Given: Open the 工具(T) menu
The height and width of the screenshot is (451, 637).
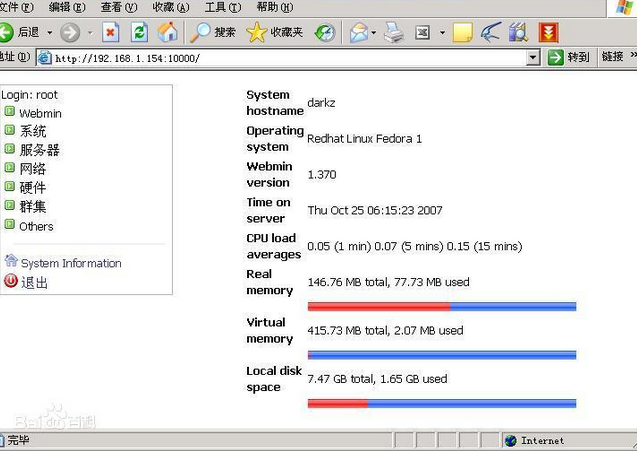Looking at the screenshot, I should tap(223, 7).
